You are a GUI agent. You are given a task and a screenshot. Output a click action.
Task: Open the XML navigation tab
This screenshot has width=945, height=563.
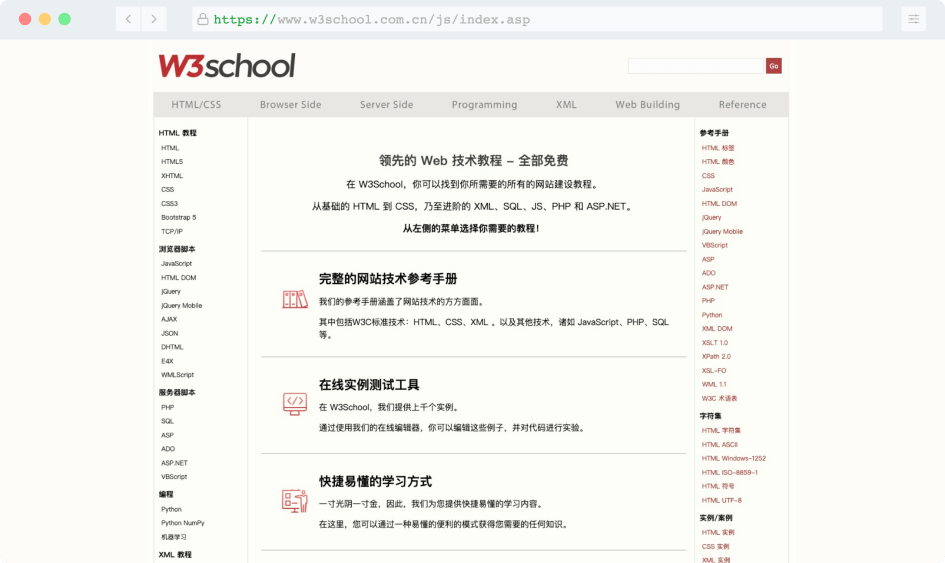pyautogui.click(x=567, y=104)
